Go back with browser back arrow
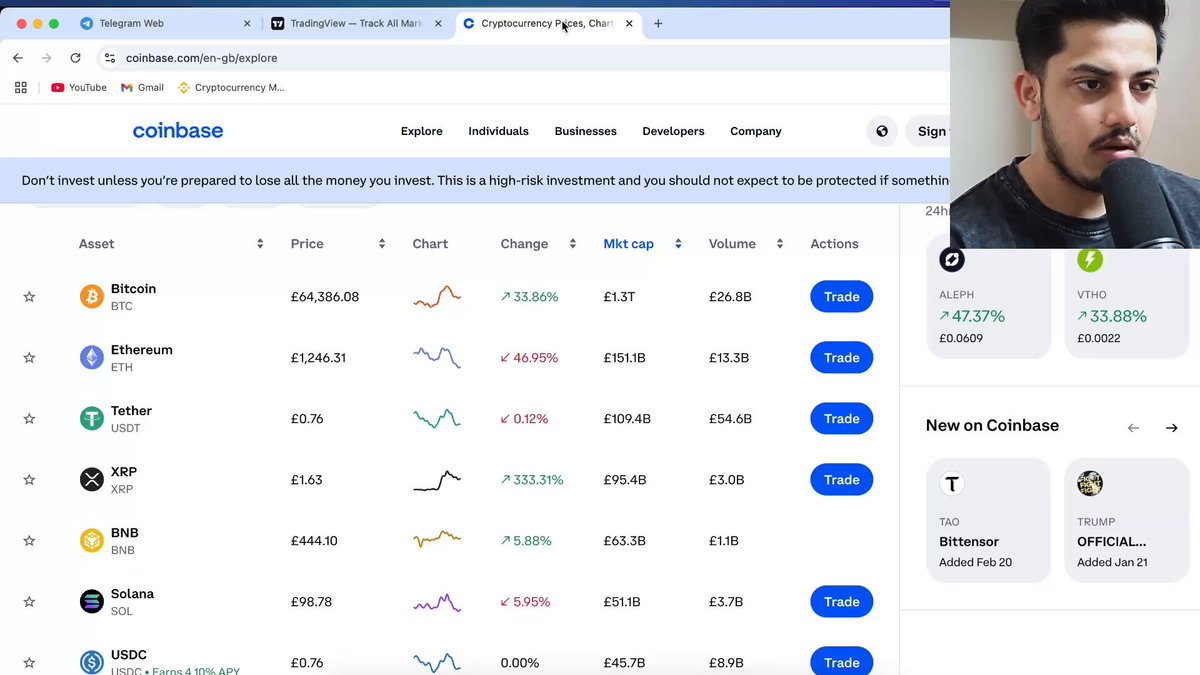The image size is (1200, 675). (18, 58)
